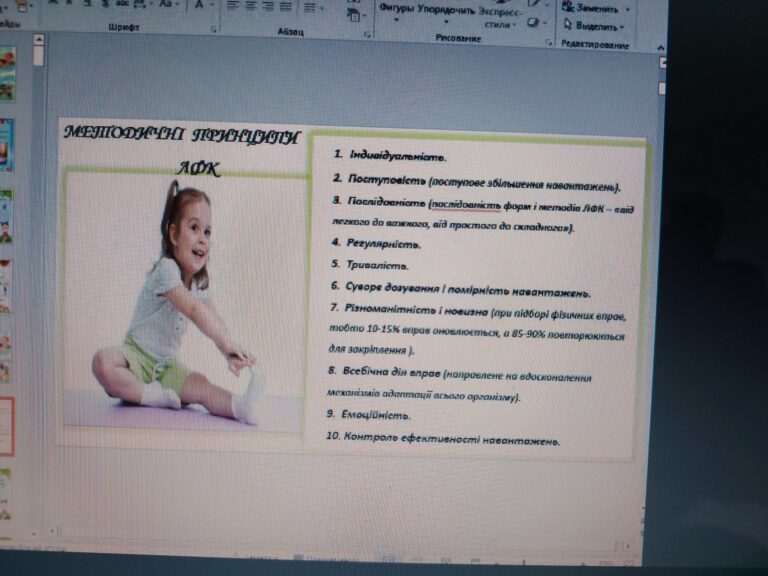This screenshot has width=768, height=576.
Task: Click the shape effects icon under Рисование
Action: (x=533, y=22)
